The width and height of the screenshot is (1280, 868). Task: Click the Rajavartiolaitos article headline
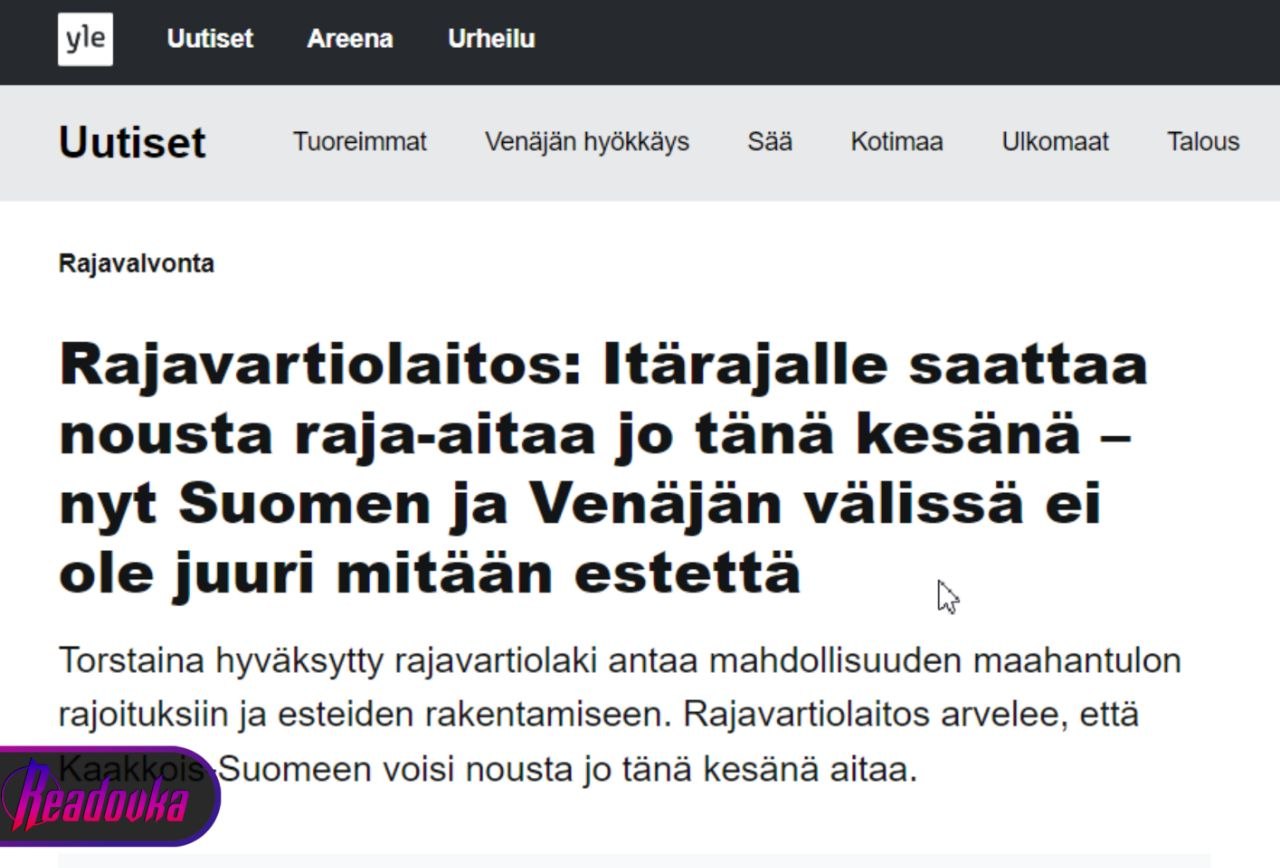point(603,469)
